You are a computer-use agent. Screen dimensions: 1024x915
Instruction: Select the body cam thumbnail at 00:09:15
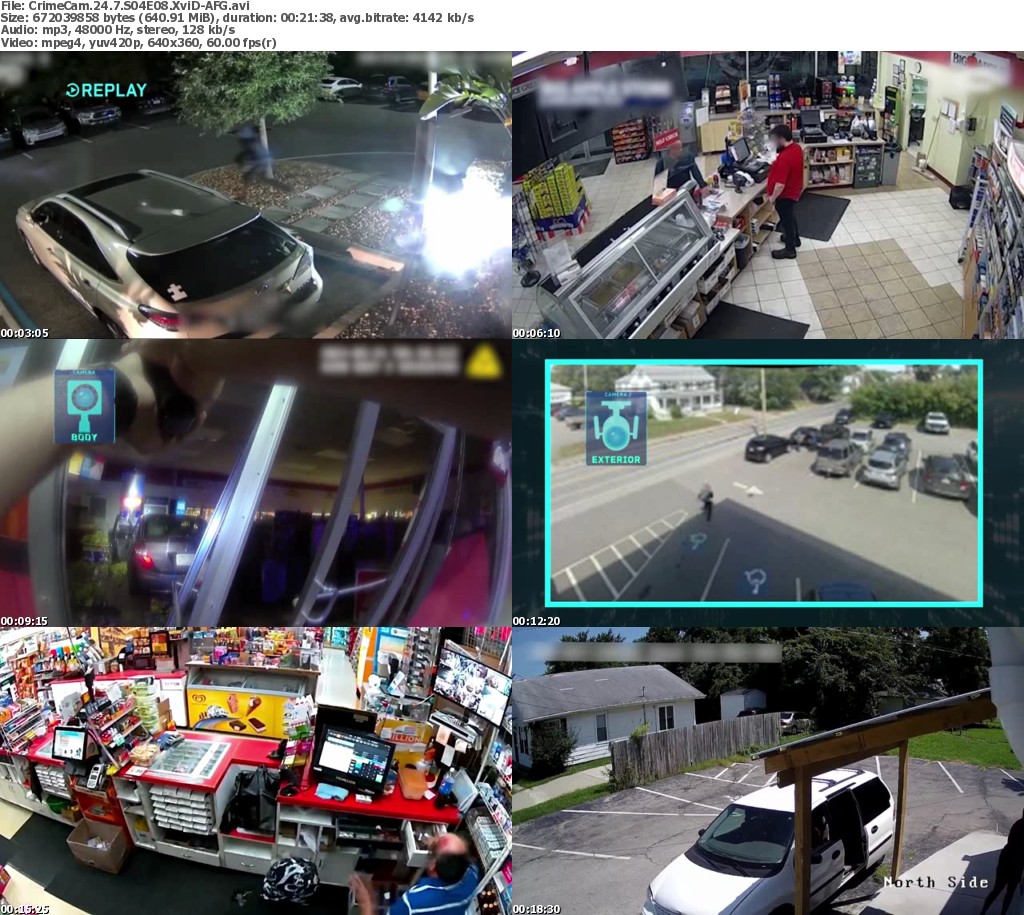pos(255,483)
